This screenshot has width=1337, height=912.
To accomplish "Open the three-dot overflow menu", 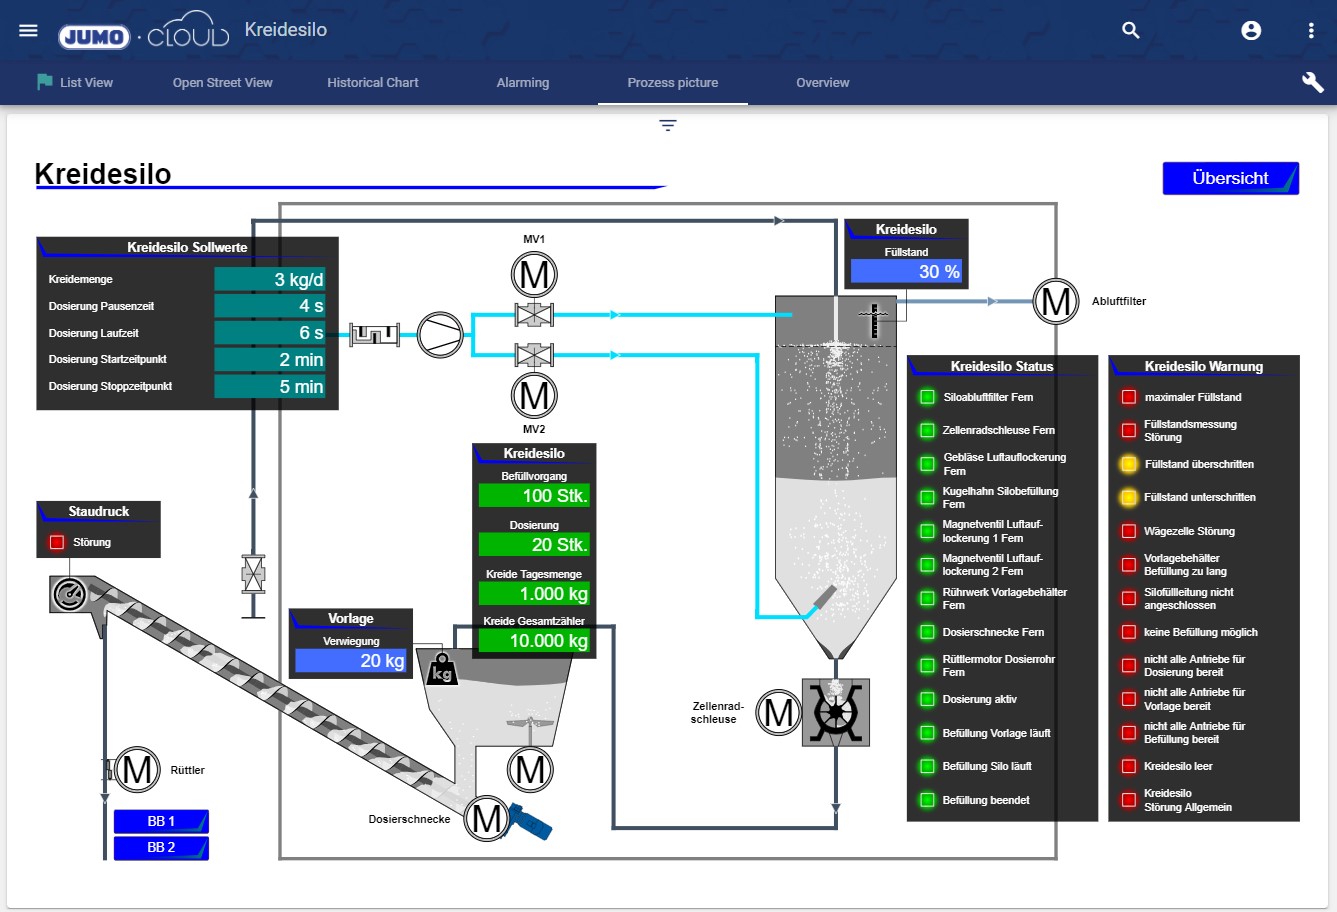I will 1312,30.
